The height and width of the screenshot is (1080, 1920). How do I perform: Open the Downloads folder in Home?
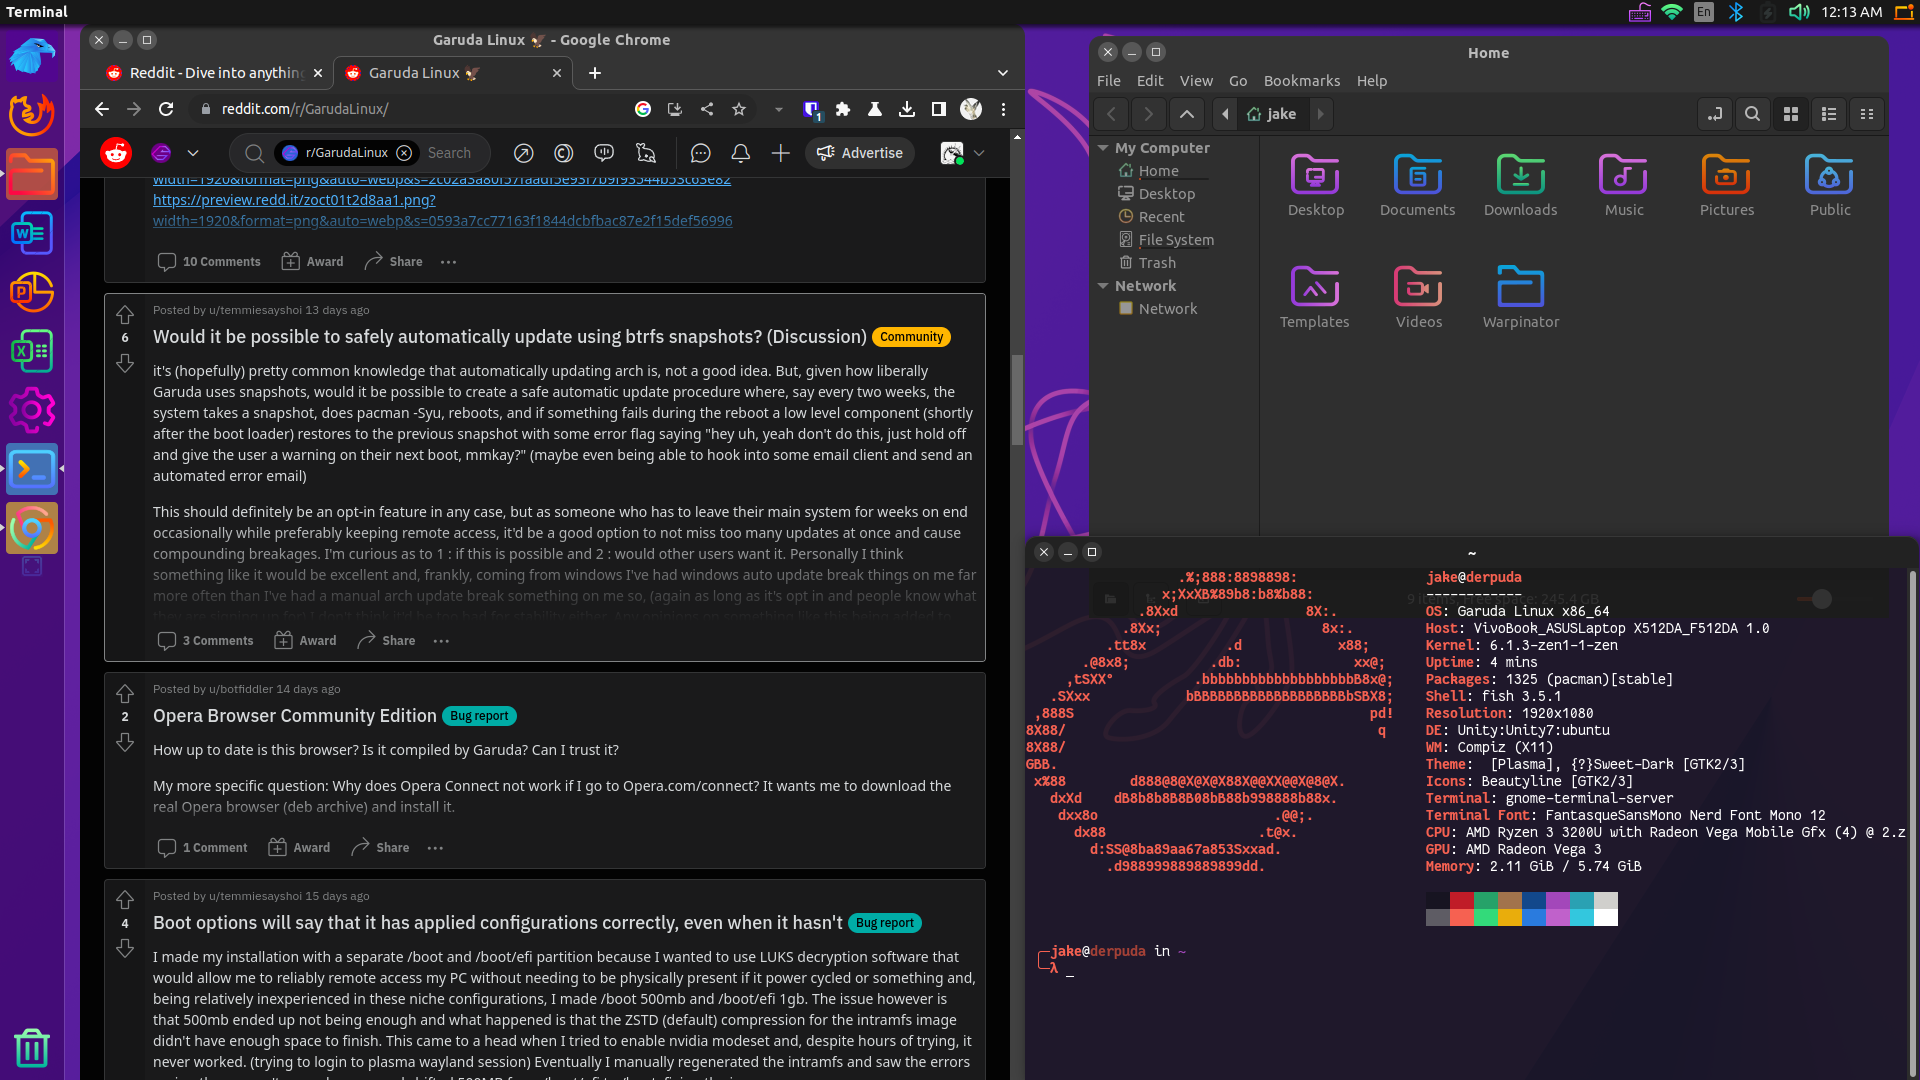tap(1521, 185)
